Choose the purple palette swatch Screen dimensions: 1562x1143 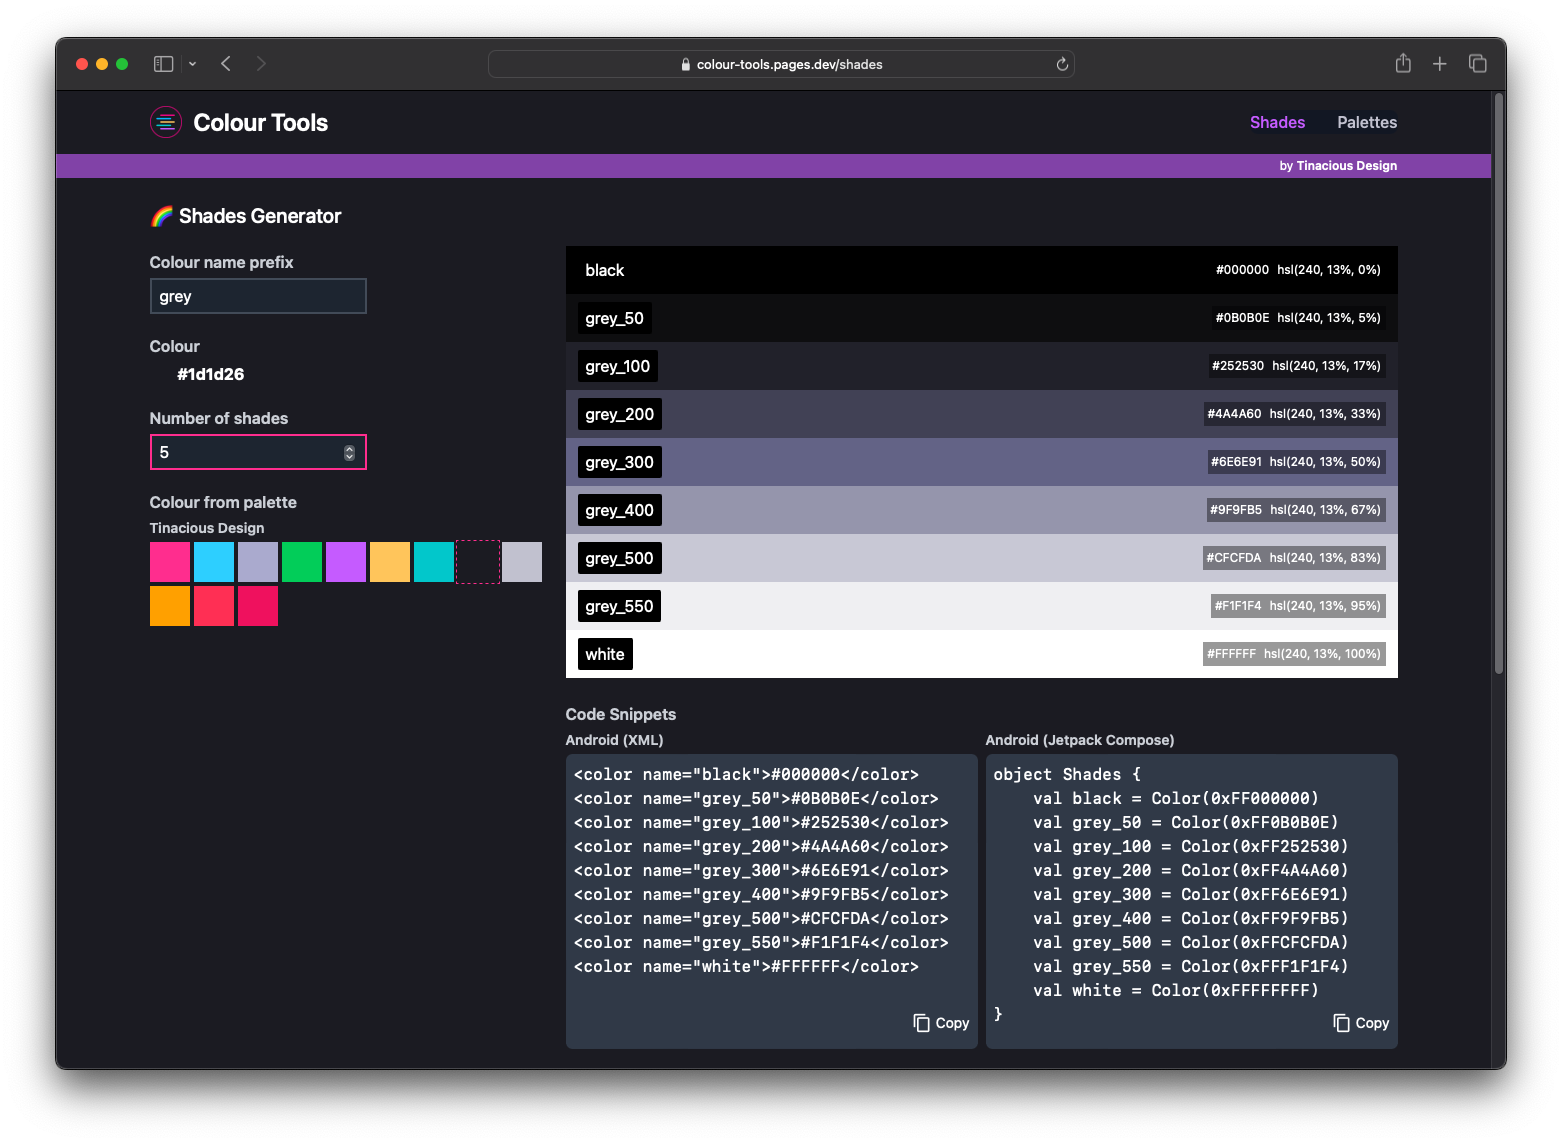point(346,562)
